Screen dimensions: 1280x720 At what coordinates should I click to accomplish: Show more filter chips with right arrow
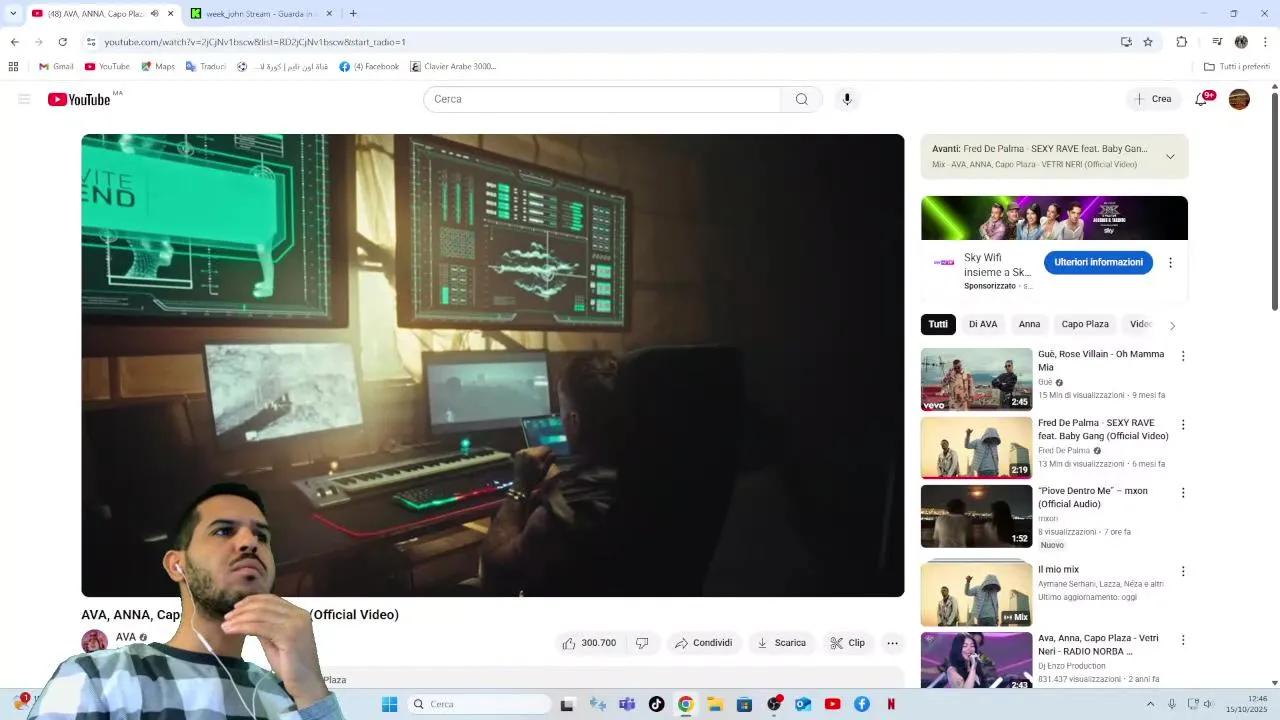(1172, 325)
